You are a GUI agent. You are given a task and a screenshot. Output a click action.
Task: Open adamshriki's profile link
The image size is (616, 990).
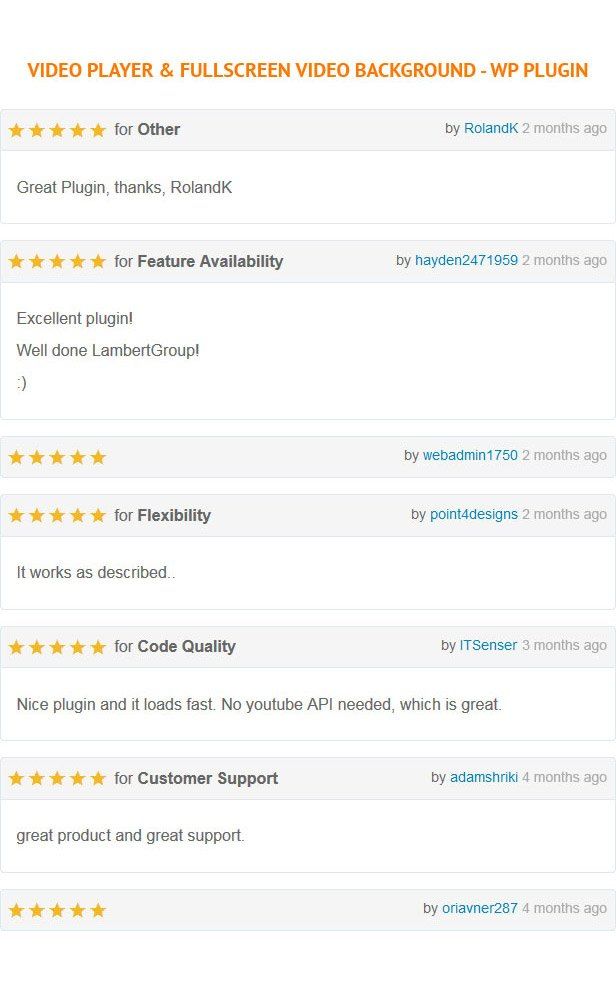click(x=484, y=777)
